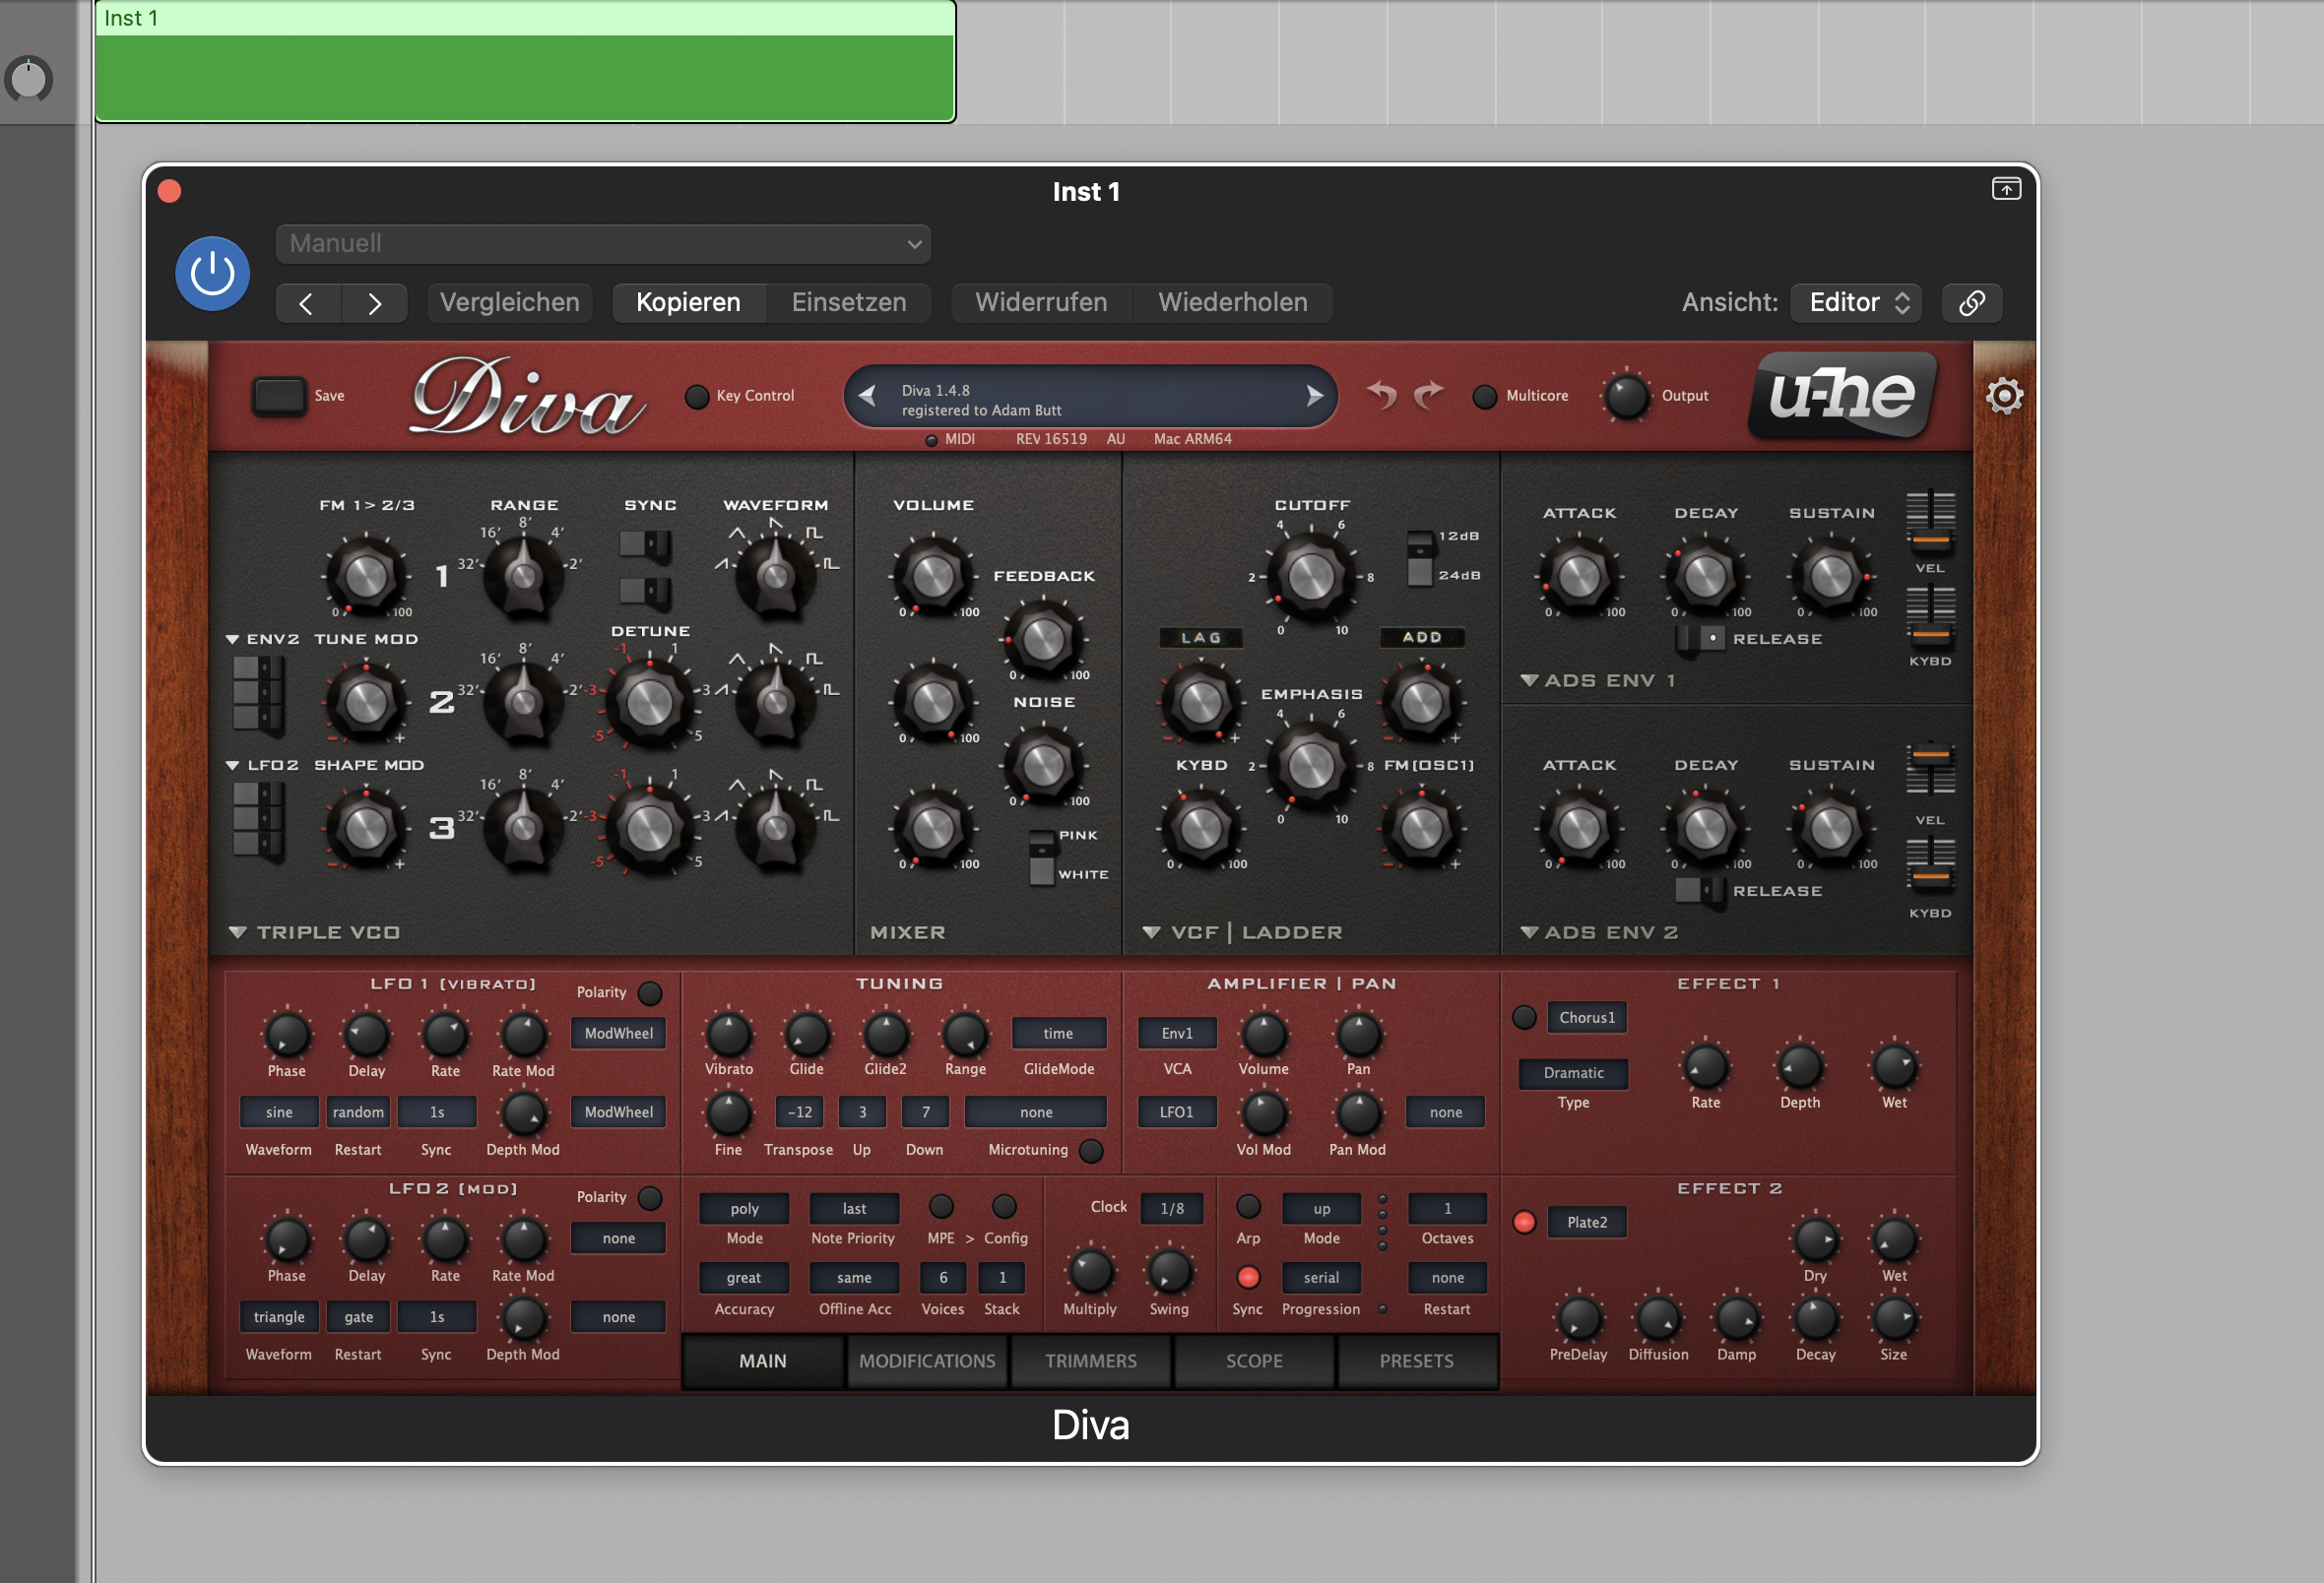Open Plate2 effect selector
This screenshot has width=2324, height=1583.
click(x=1587, y=1223)
